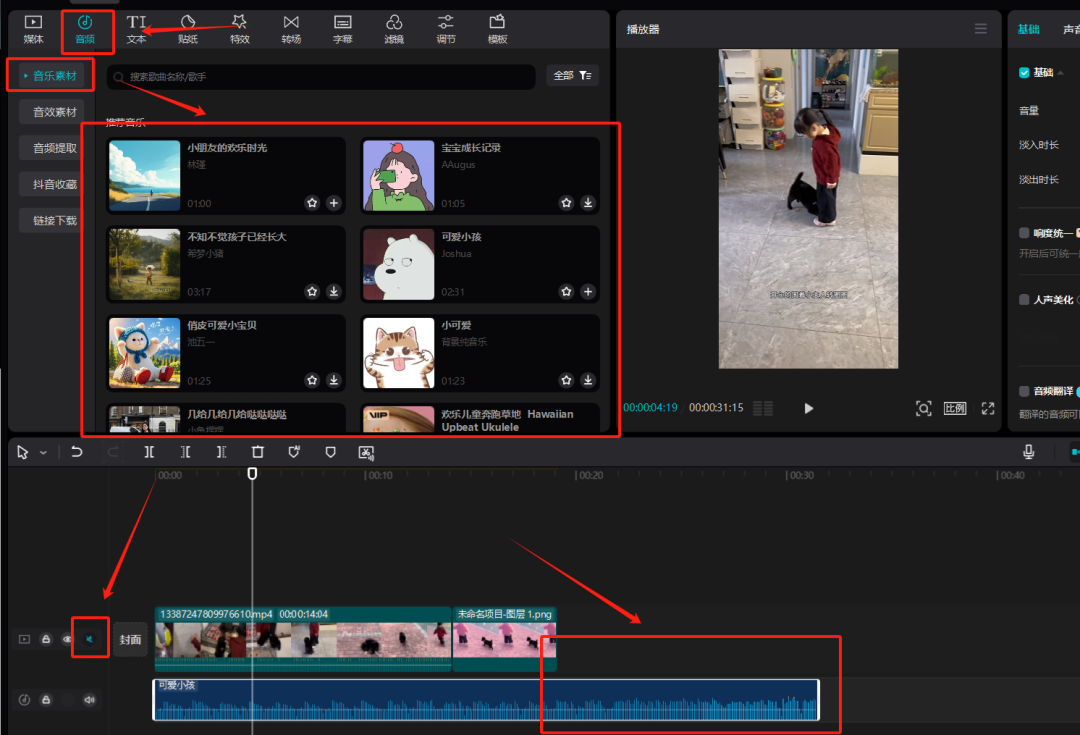
Task: Open 音频提取 audio extraction
Action: [50, 148]
